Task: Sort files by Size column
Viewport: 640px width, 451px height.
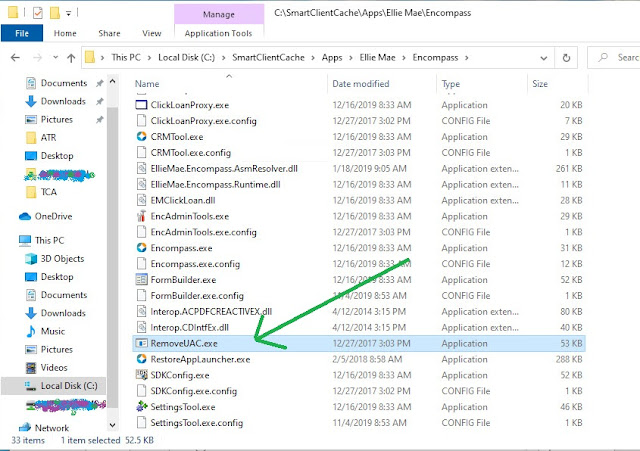Action: [x=540, y=84]
